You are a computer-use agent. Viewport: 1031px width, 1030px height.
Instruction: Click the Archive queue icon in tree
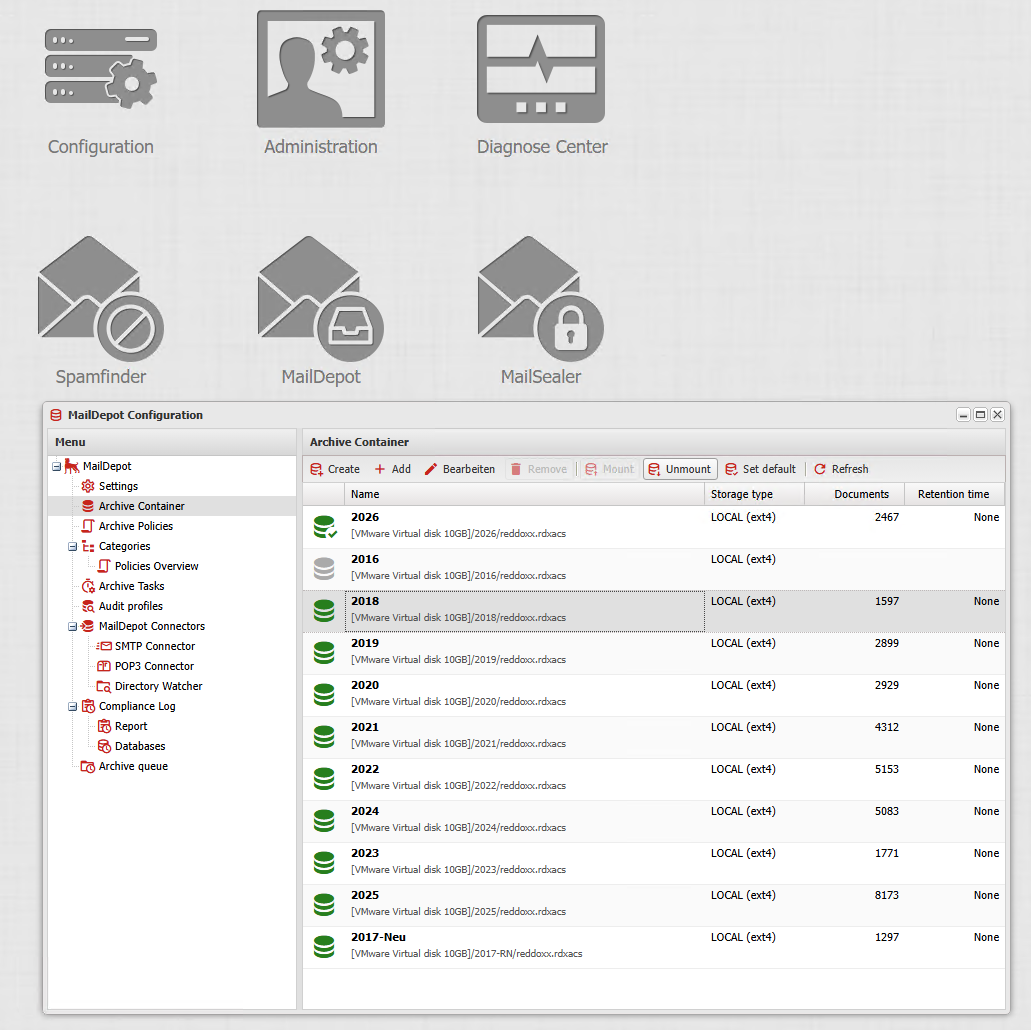click(87, 766)
